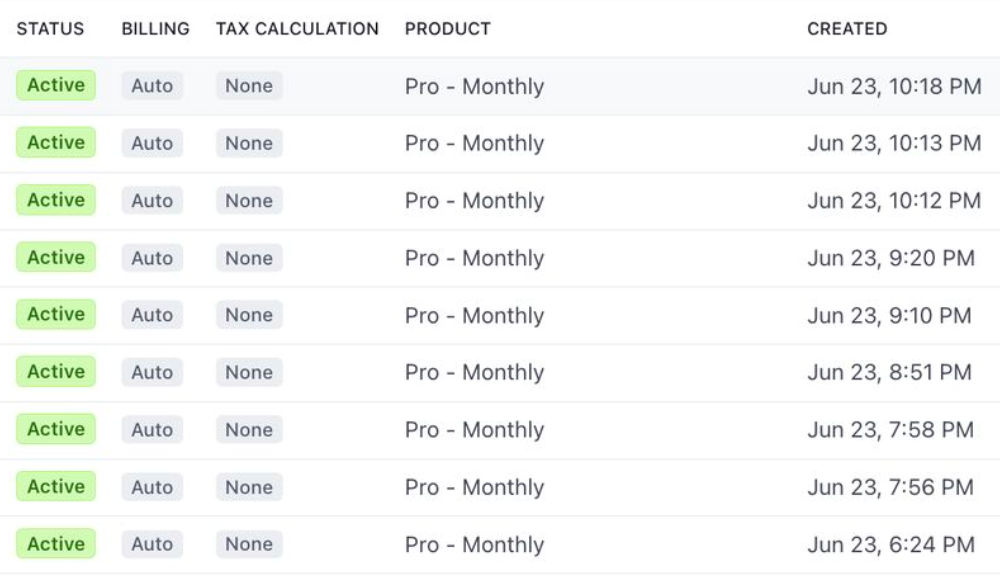Sort by the BILLING column header

pos(155,29)
